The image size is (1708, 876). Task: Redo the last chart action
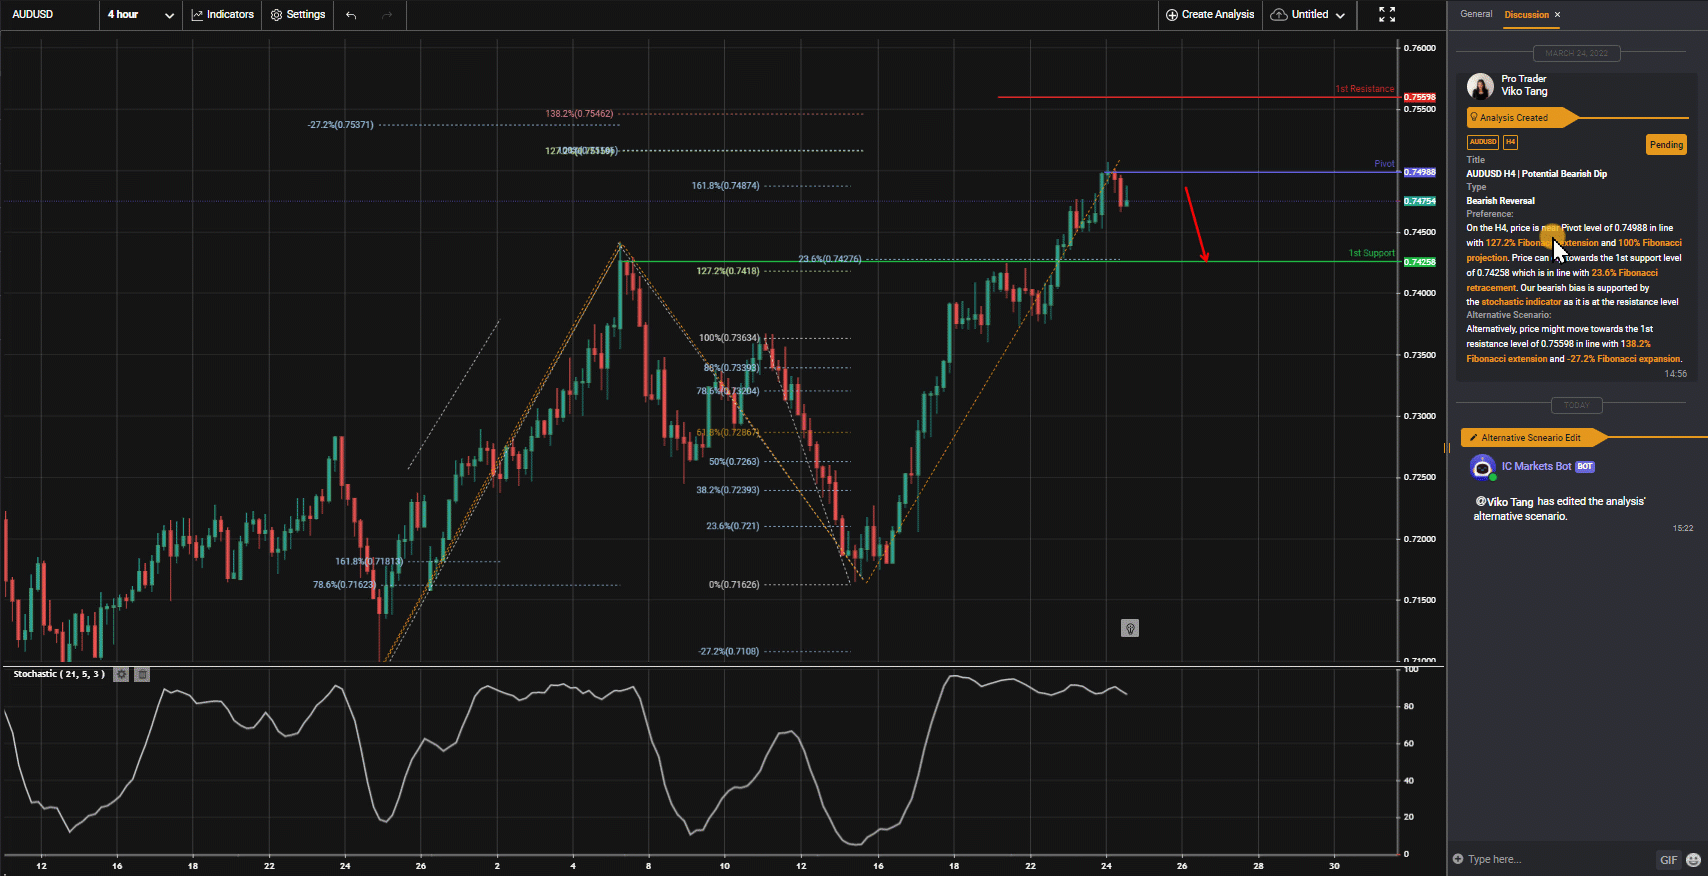click(387, 15)
